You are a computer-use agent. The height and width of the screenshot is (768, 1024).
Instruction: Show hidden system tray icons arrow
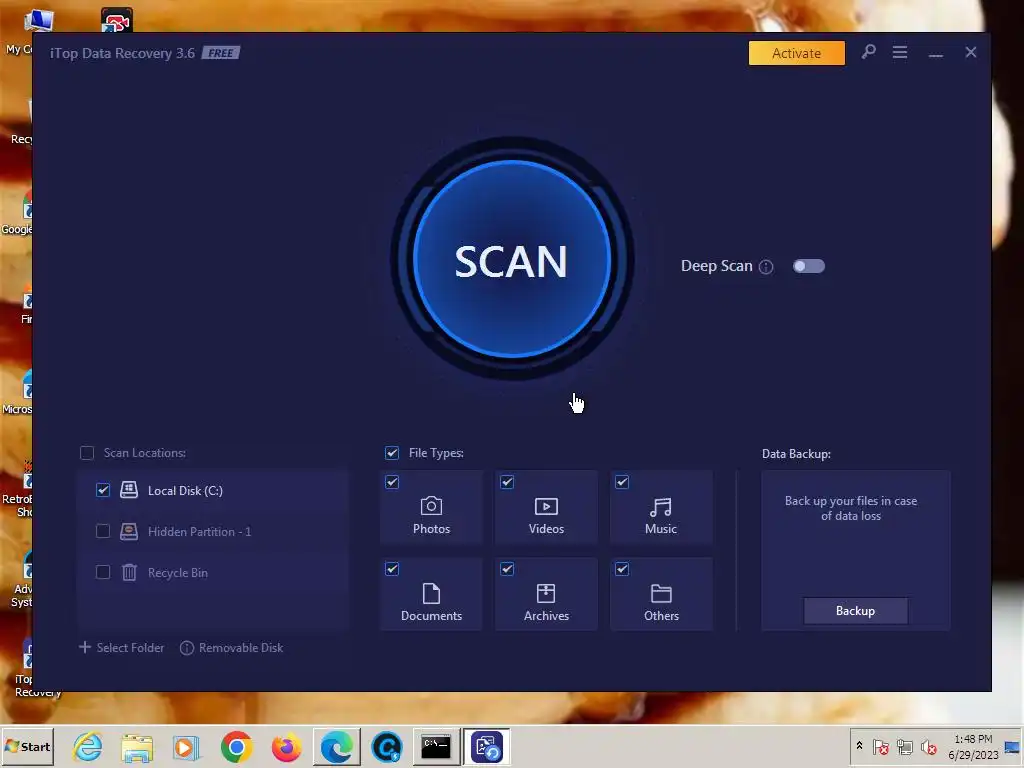859,746
